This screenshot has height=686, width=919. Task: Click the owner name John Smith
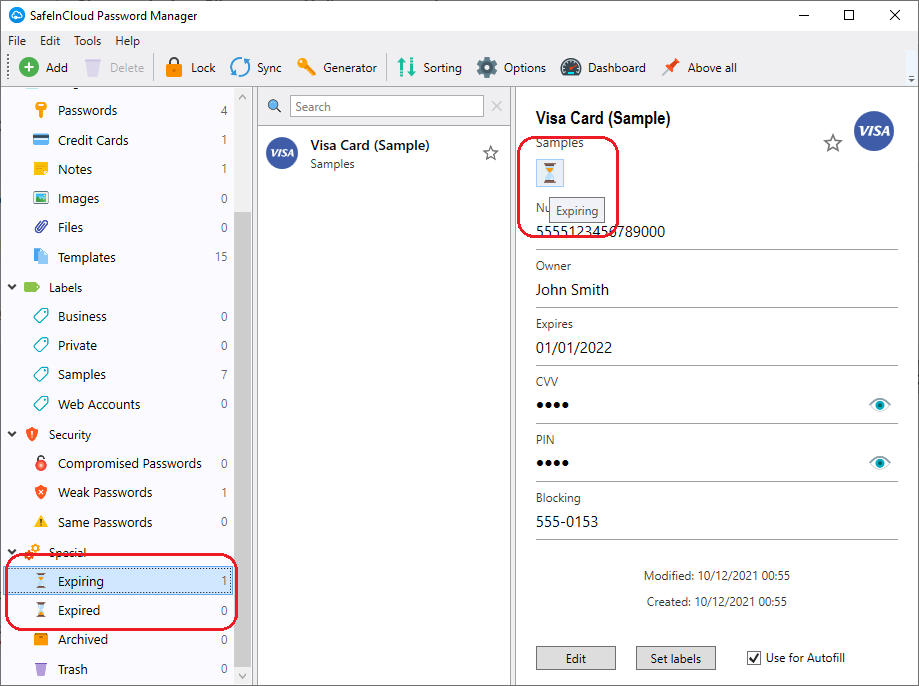572,290
